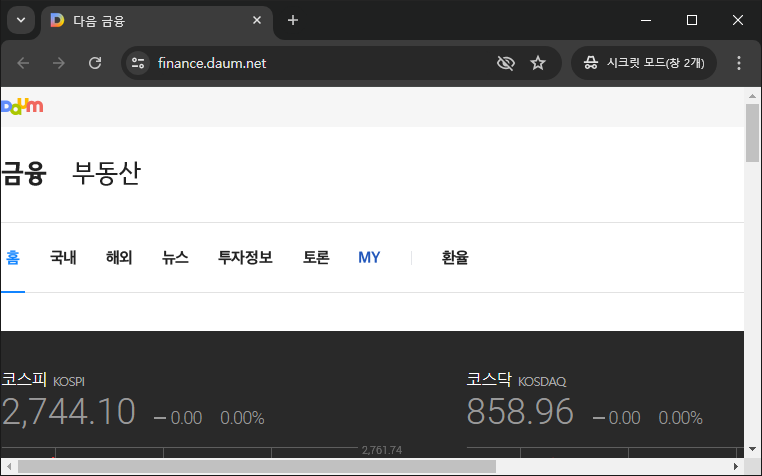
Task: Switch to the 국내 tab
Action: (x=63, y=257)
